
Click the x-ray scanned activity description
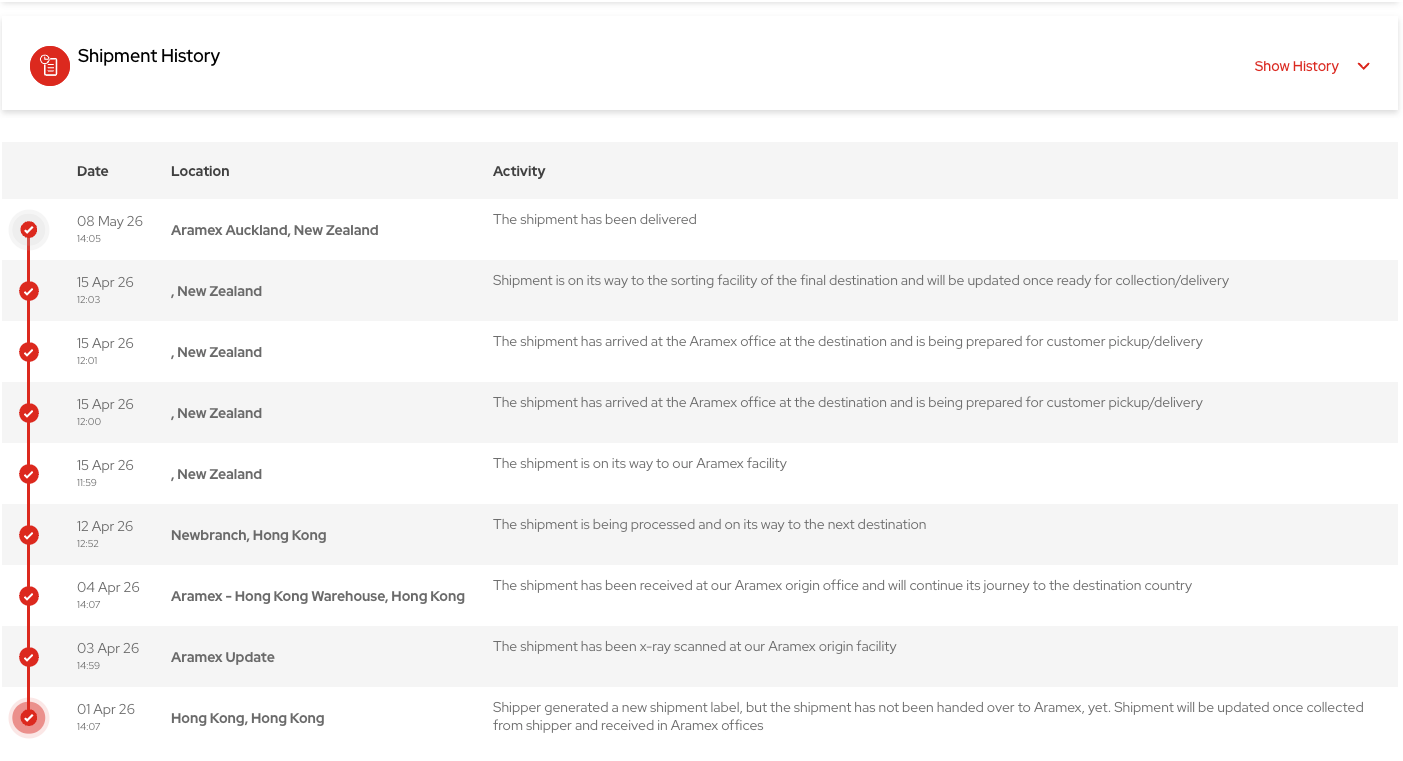pyautogui.click(x=695, y=646)
